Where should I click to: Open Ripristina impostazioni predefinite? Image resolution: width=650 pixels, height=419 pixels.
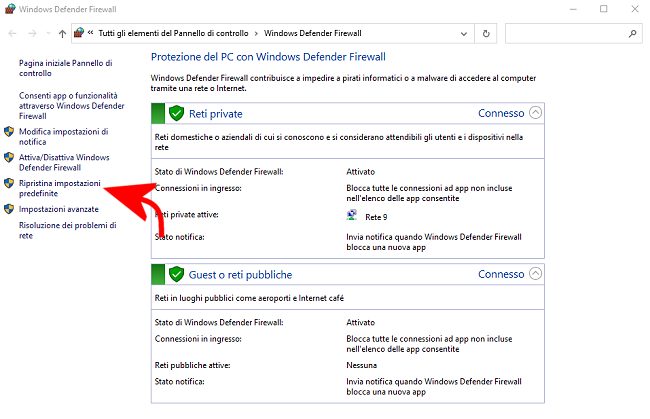tap(60, 188)
